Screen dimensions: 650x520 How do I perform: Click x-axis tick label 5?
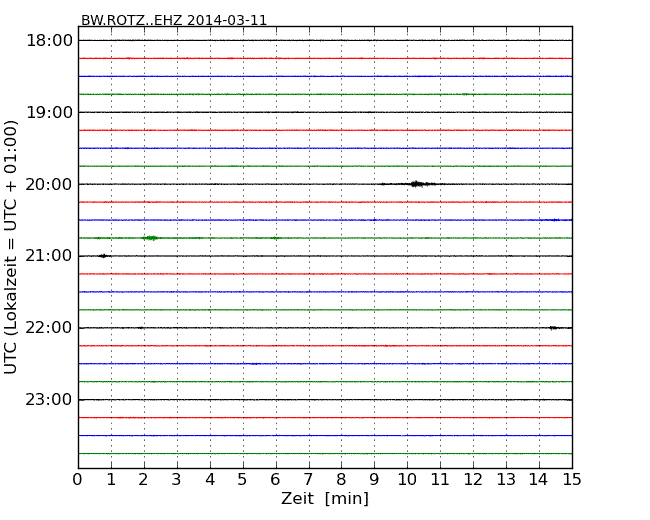pyautogui.click(x=243, y=480)
